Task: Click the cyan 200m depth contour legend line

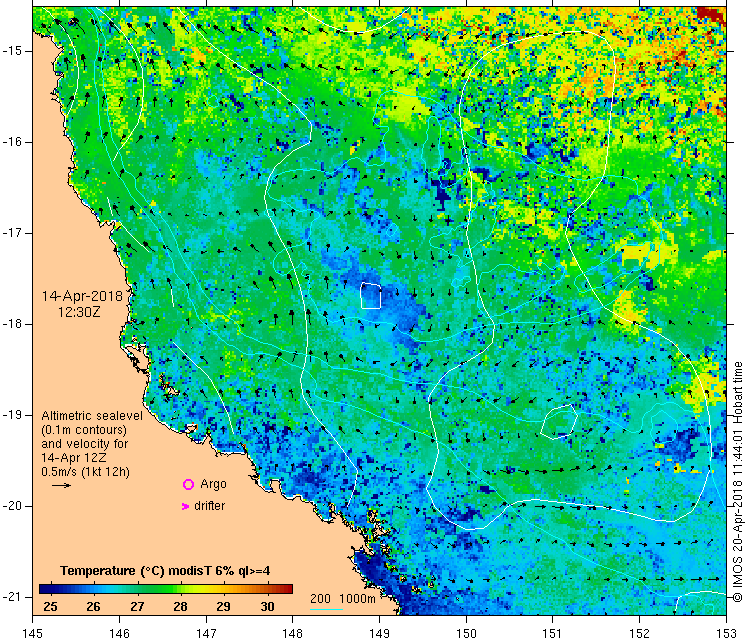Action: (x=326, y=609)
